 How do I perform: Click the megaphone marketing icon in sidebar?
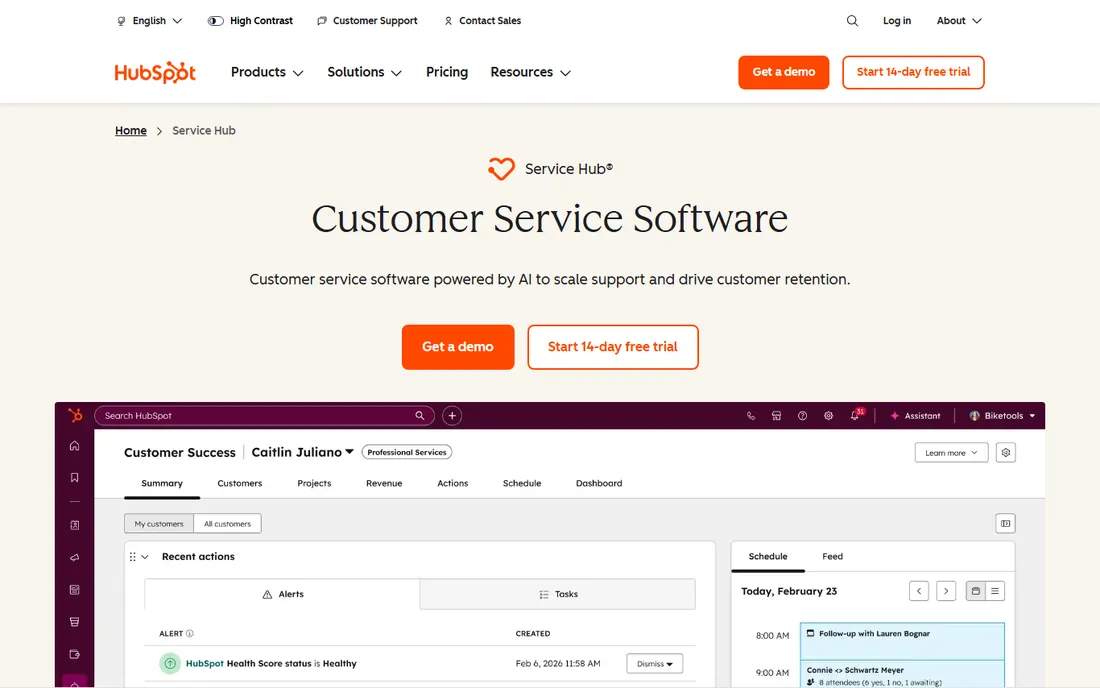(x=74, y=558)
